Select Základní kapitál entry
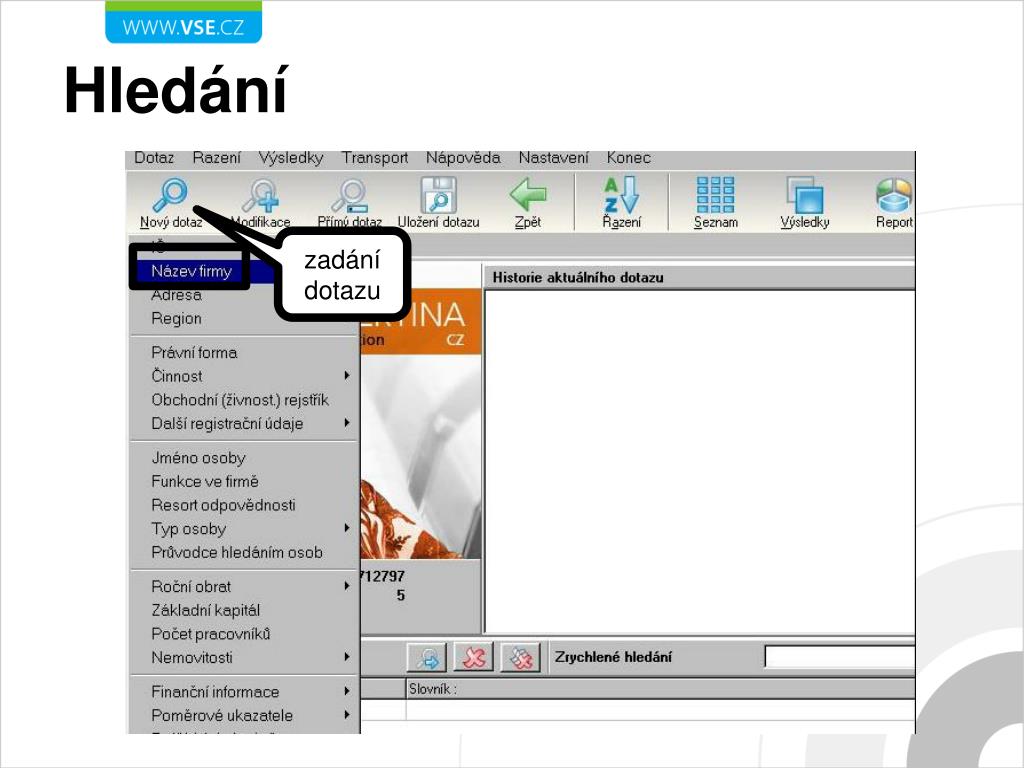This screenshot has height=768, width=1024. point(205,610)
